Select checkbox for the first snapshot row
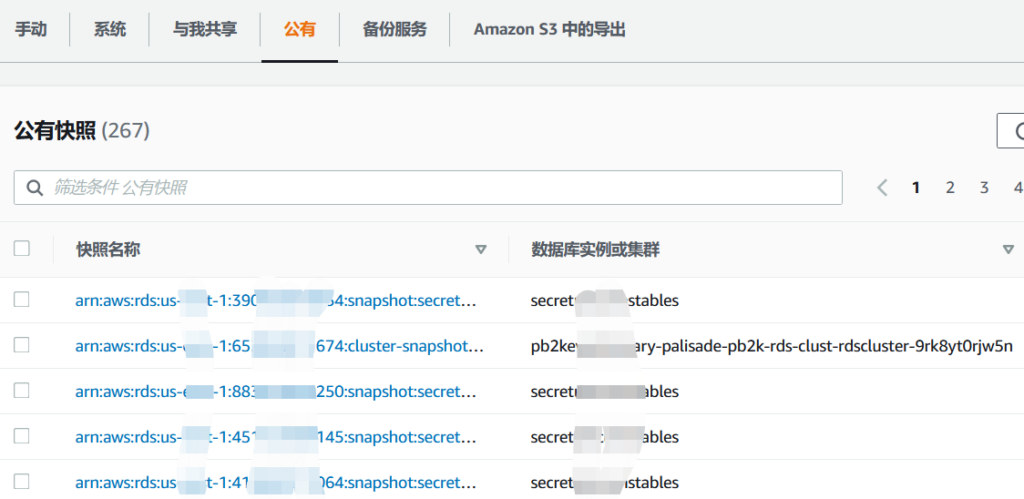Screen dimensions: 1024x499 coord(22,299)
